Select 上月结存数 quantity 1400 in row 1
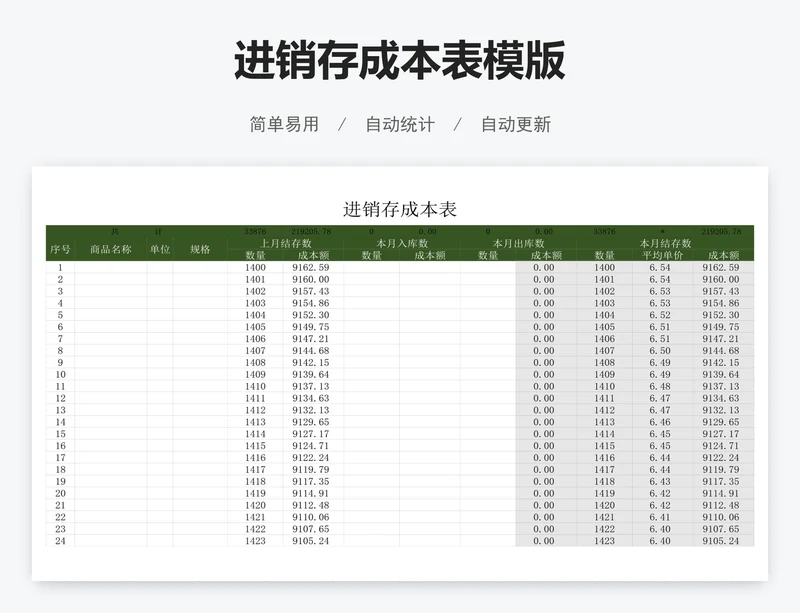This screenshot has width=800, height=613. 255,267
